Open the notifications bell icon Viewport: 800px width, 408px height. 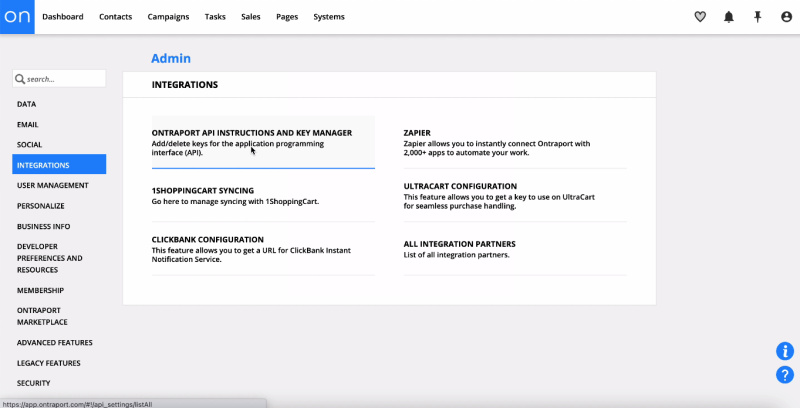click(x=729, y=17)
